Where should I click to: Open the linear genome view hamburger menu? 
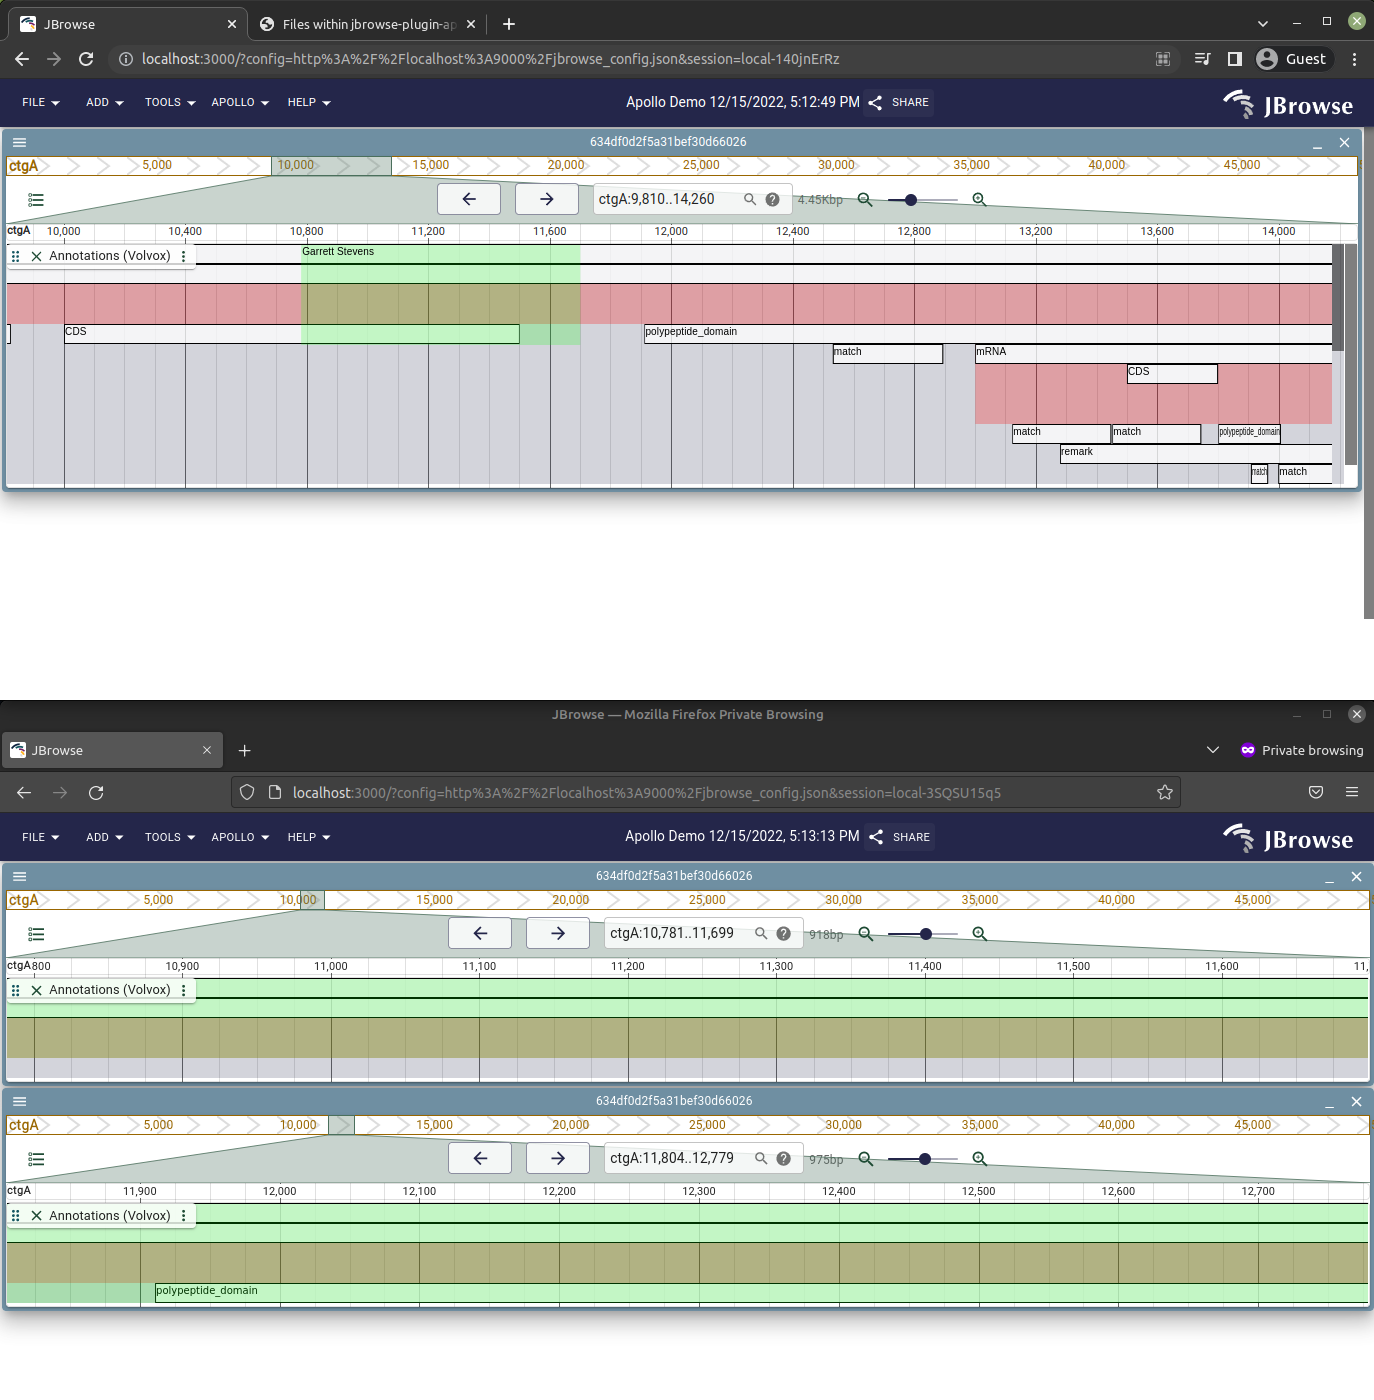[x=19, y=142]
